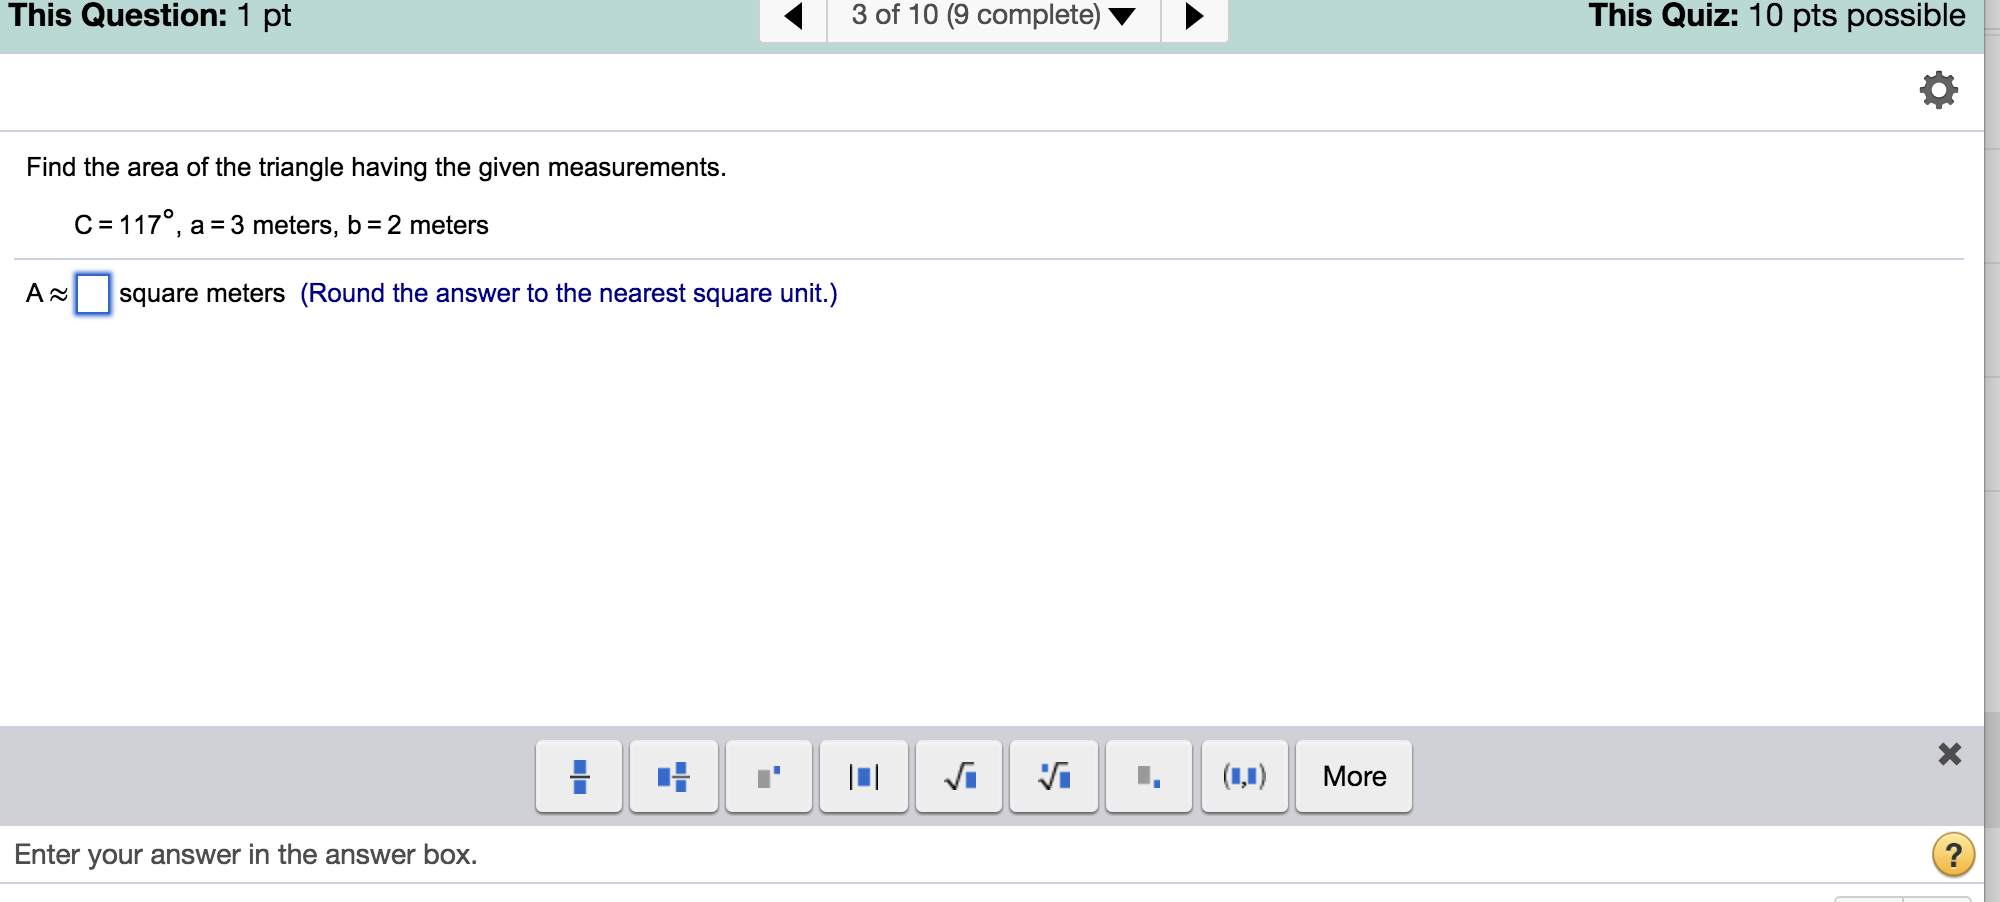This screenshot has height=902, width=2000.
Task: Insert an ordered pair template
Action: [1243, 776]
